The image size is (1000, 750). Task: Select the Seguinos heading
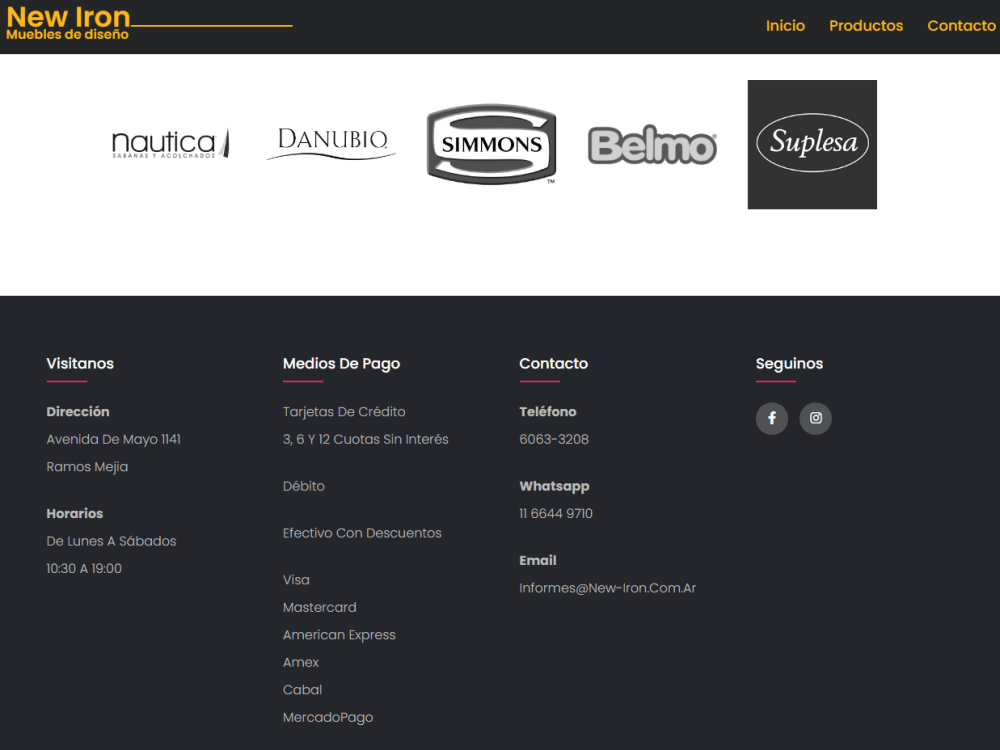pyautogui.click(x=789, y=363)
